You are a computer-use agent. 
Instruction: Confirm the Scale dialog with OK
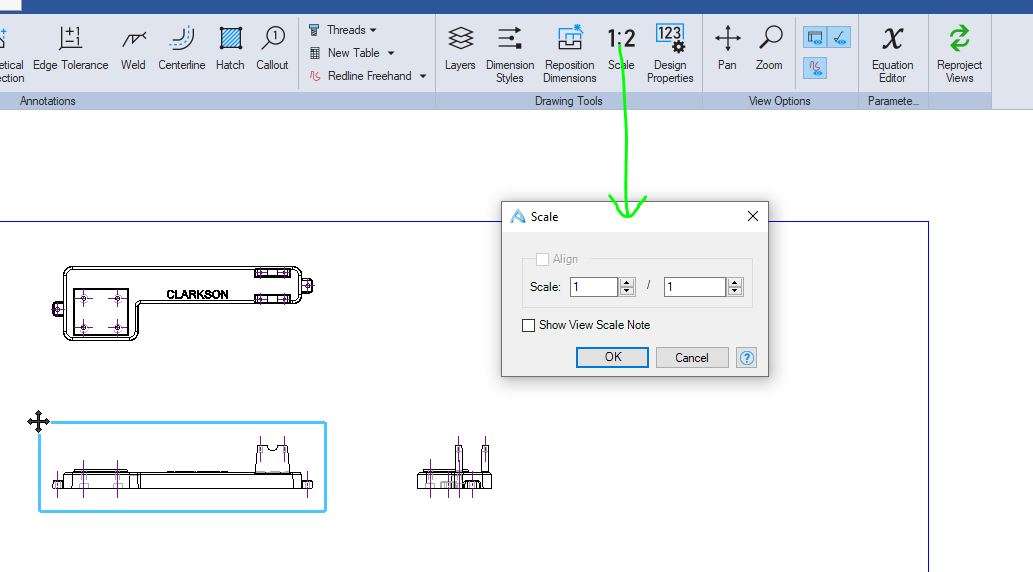(x=613, y=357)
